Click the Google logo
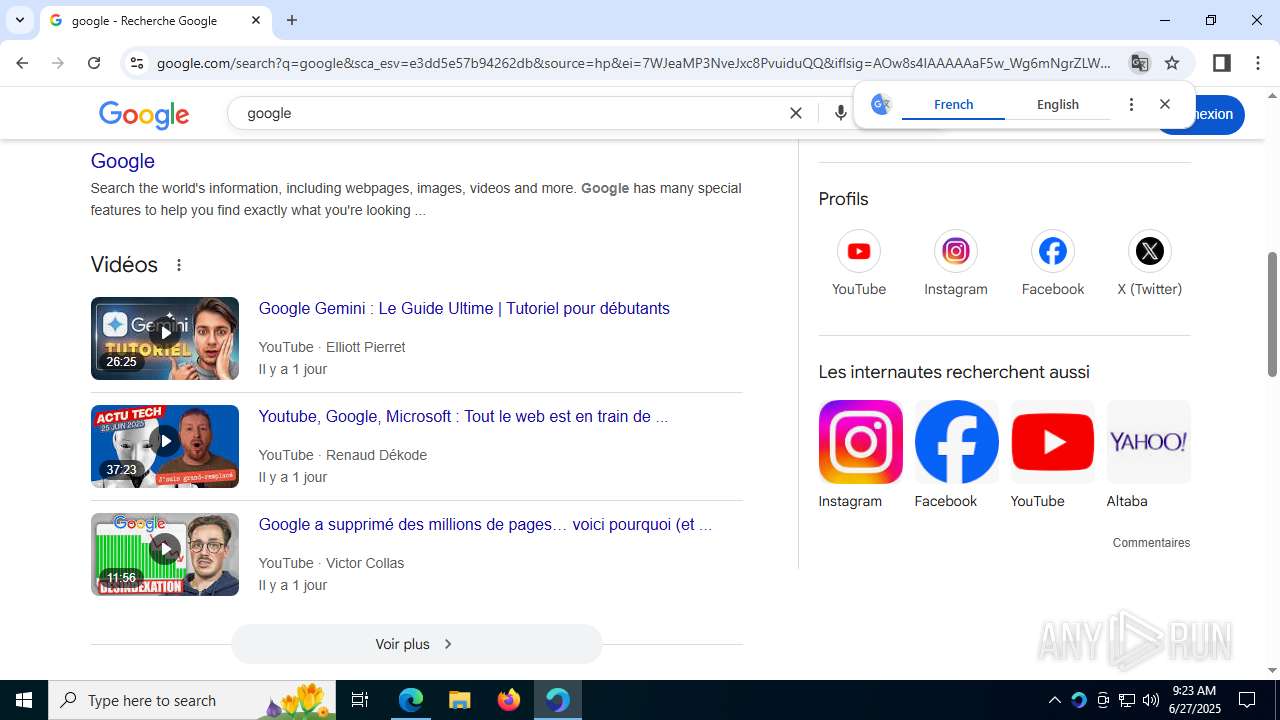 [144, 114]
